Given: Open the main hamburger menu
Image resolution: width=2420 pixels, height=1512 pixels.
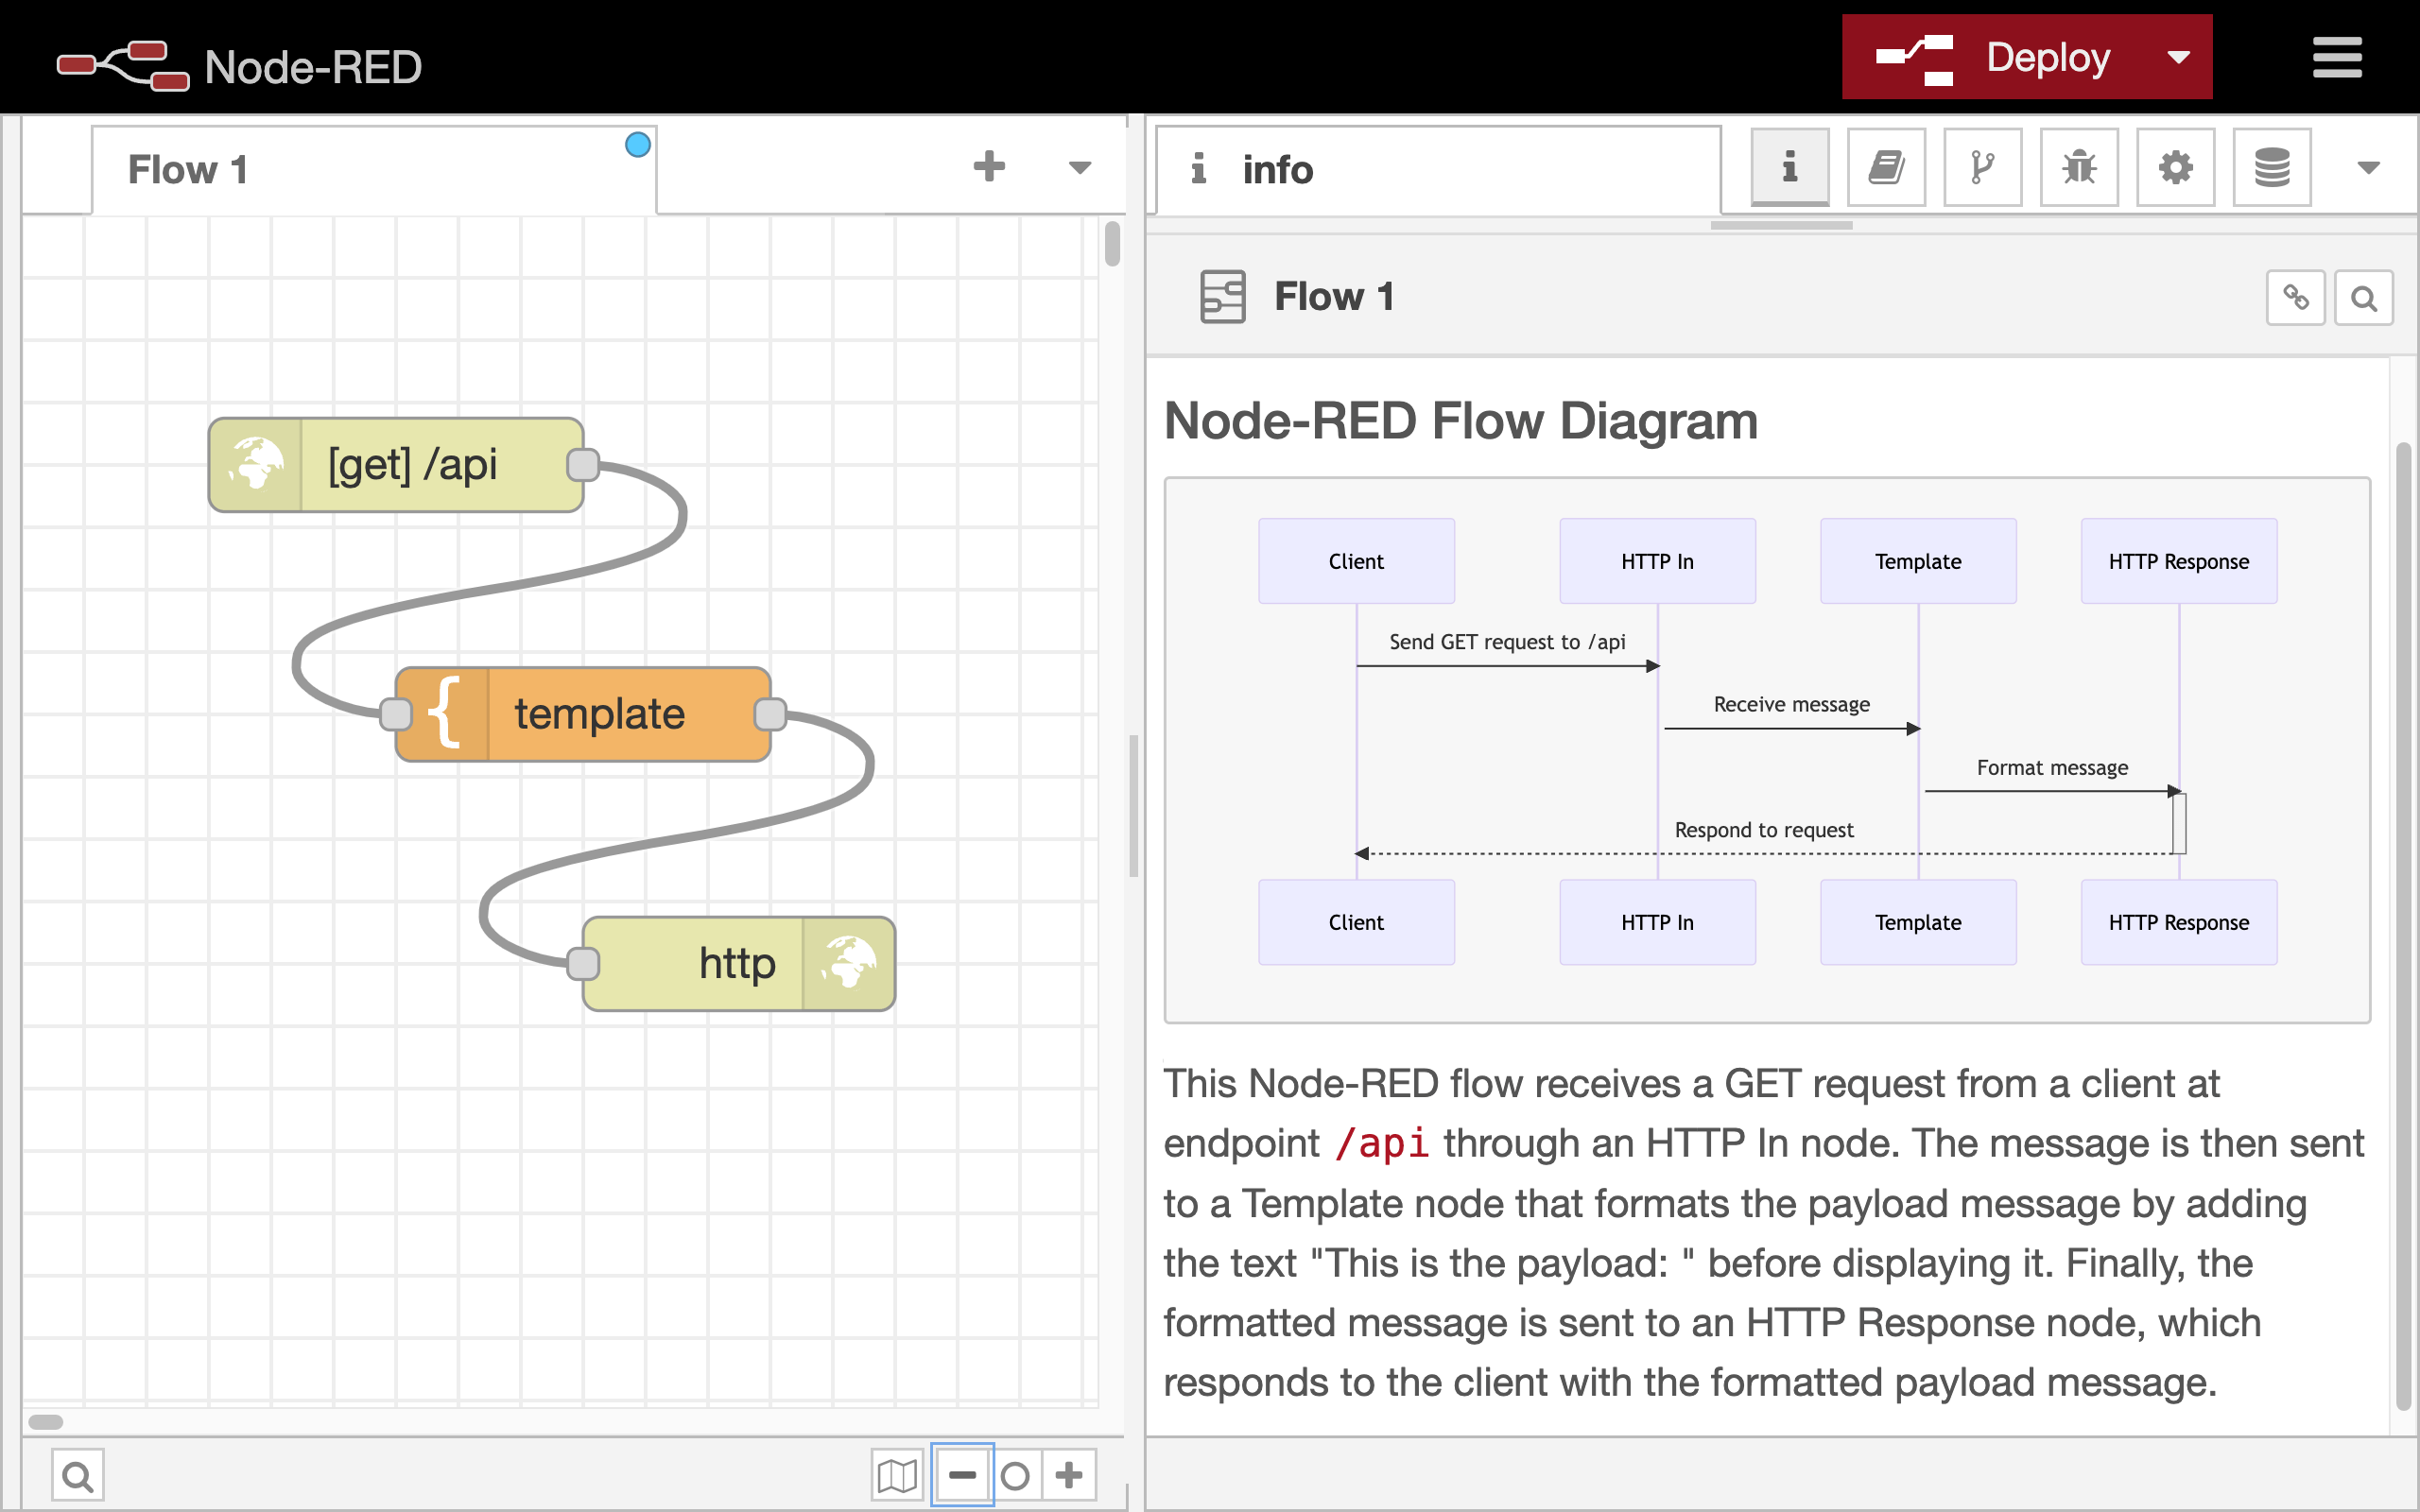Looking at the screenshot, I should click(2337, 57).
